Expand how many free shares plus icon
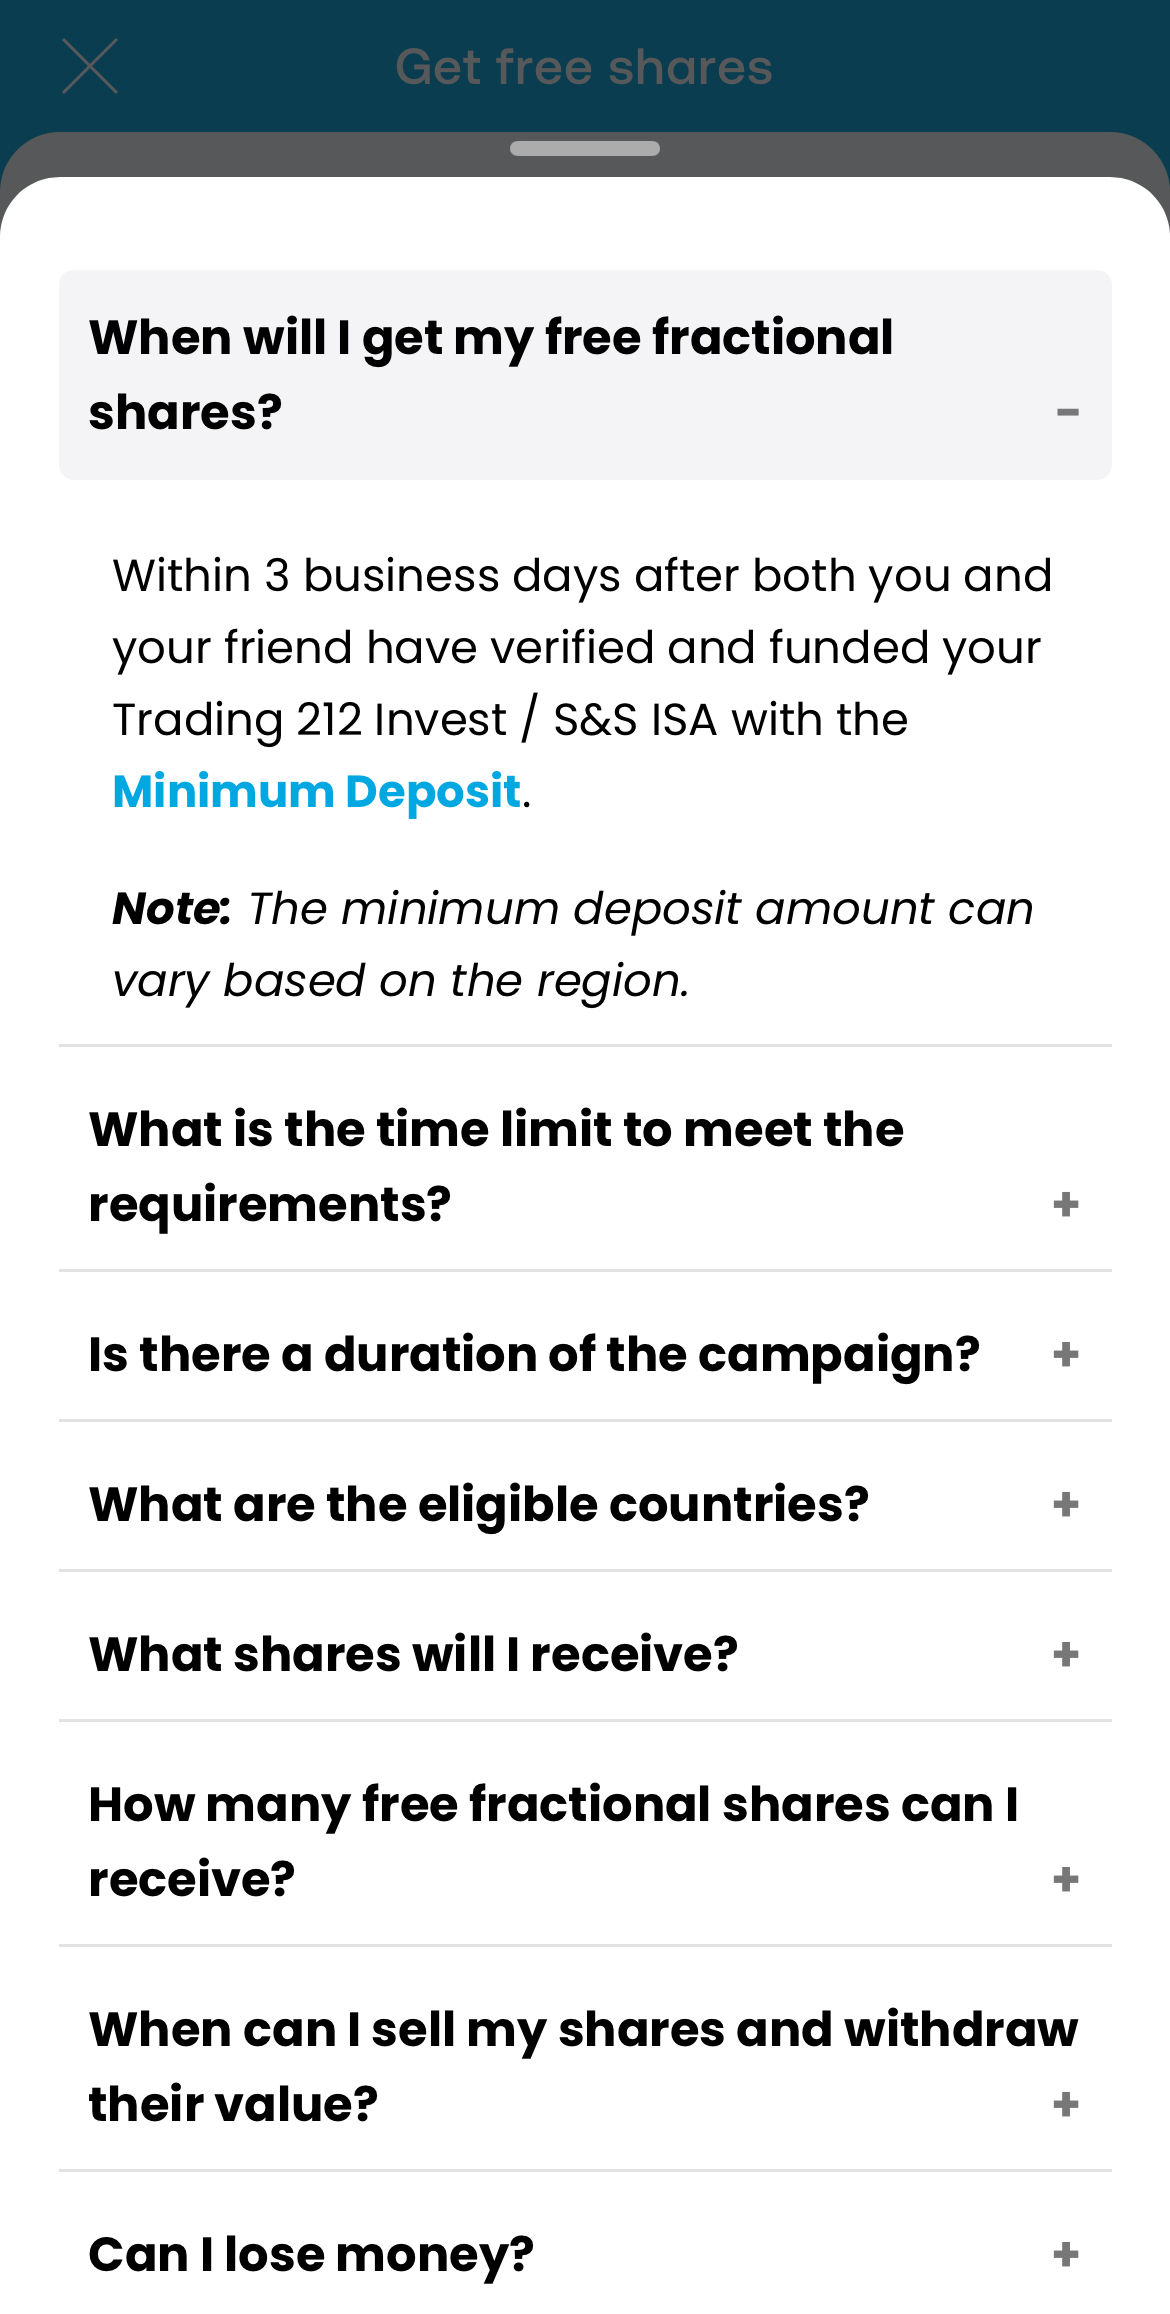Viewport: 1170px width, 2314px height. (x=1066, y=1880)
